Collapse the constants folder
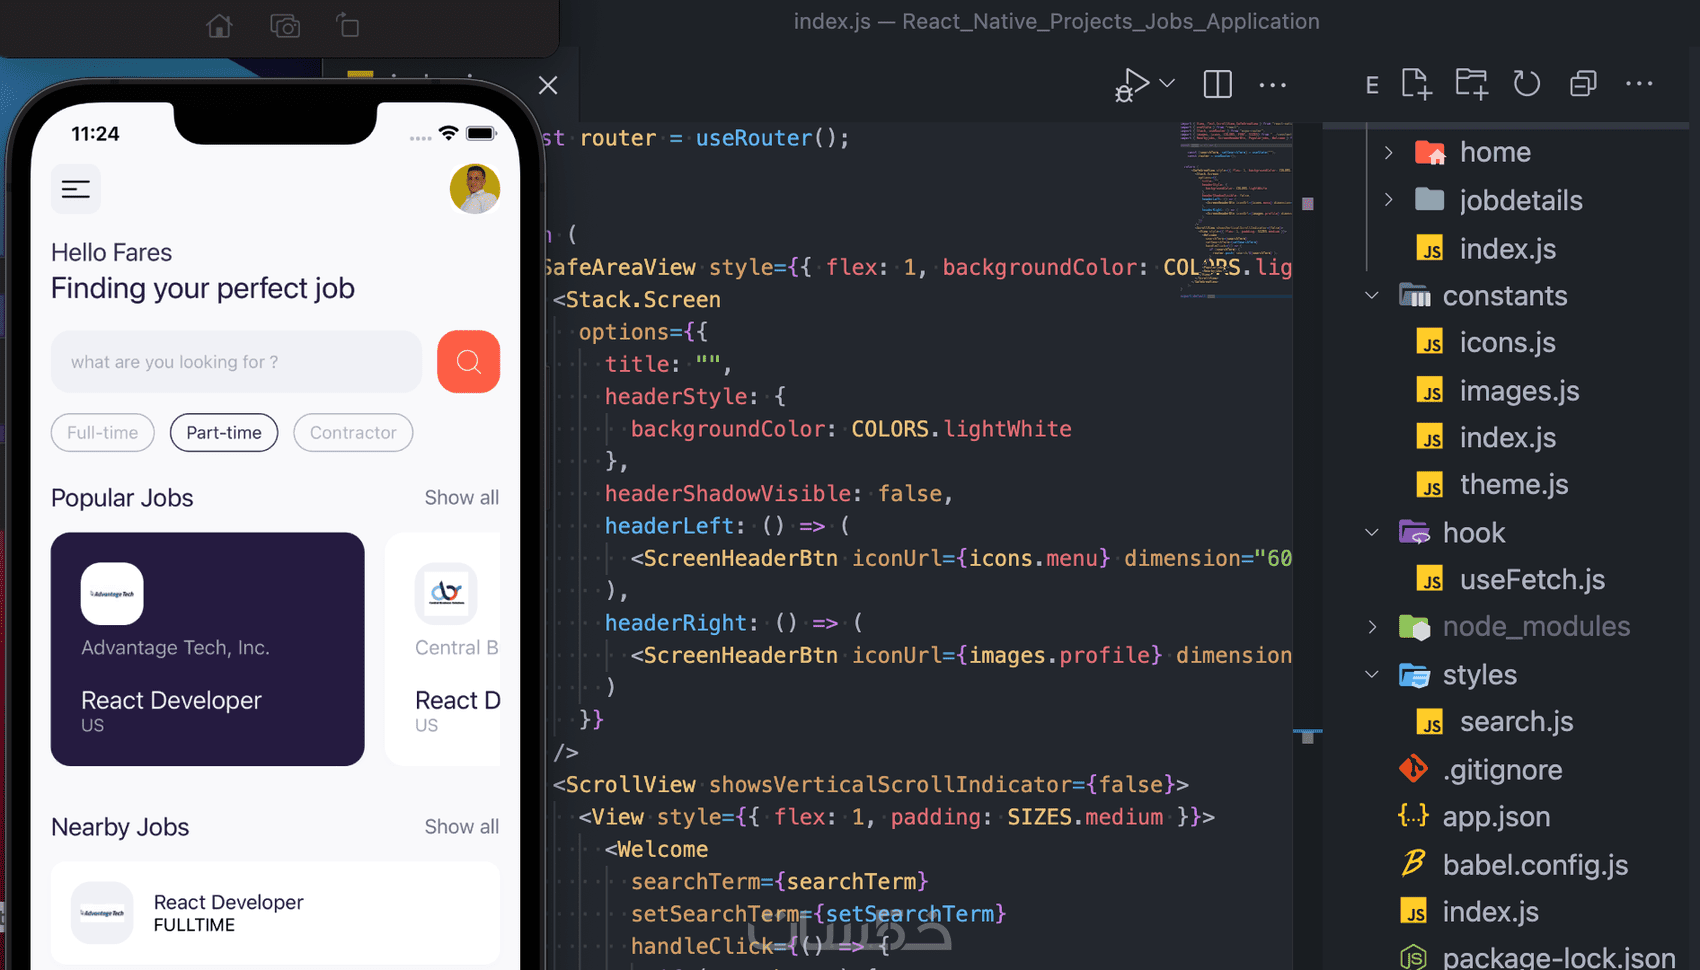The height and width of the screenshot is (970, 1700). tap(1372, 296)
